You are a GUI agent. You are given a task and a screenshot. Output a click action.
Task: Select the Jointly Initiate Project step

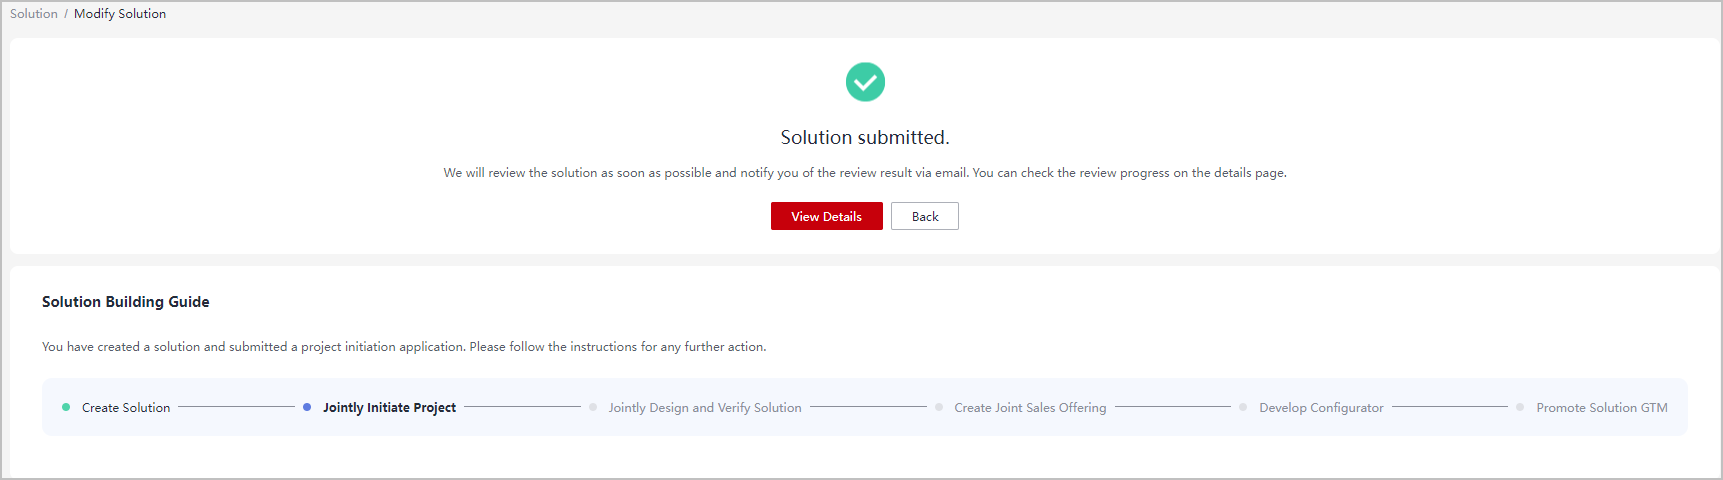click(x=389, y=408)
